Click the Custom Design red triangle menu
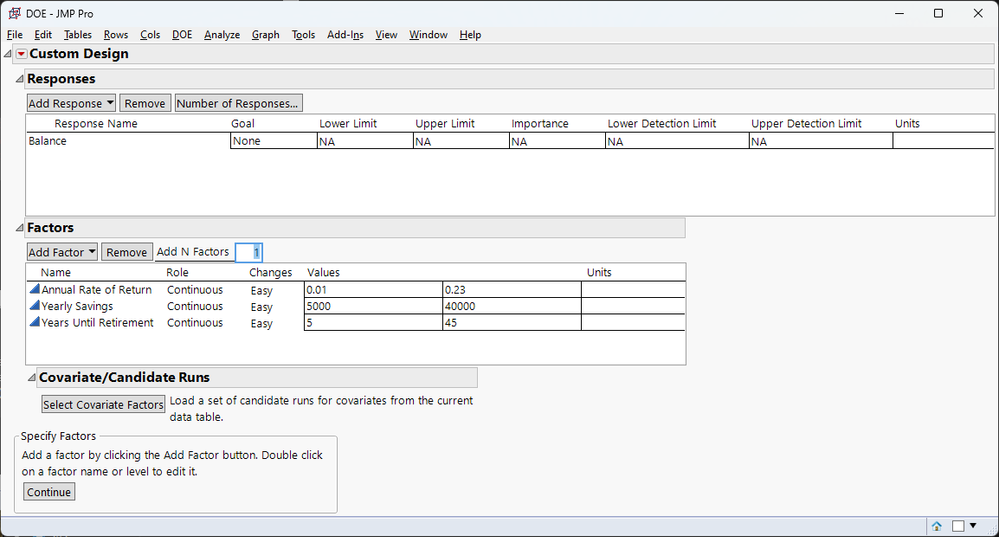The height and width of the screenshot is (537, 999). coord(21,54)
